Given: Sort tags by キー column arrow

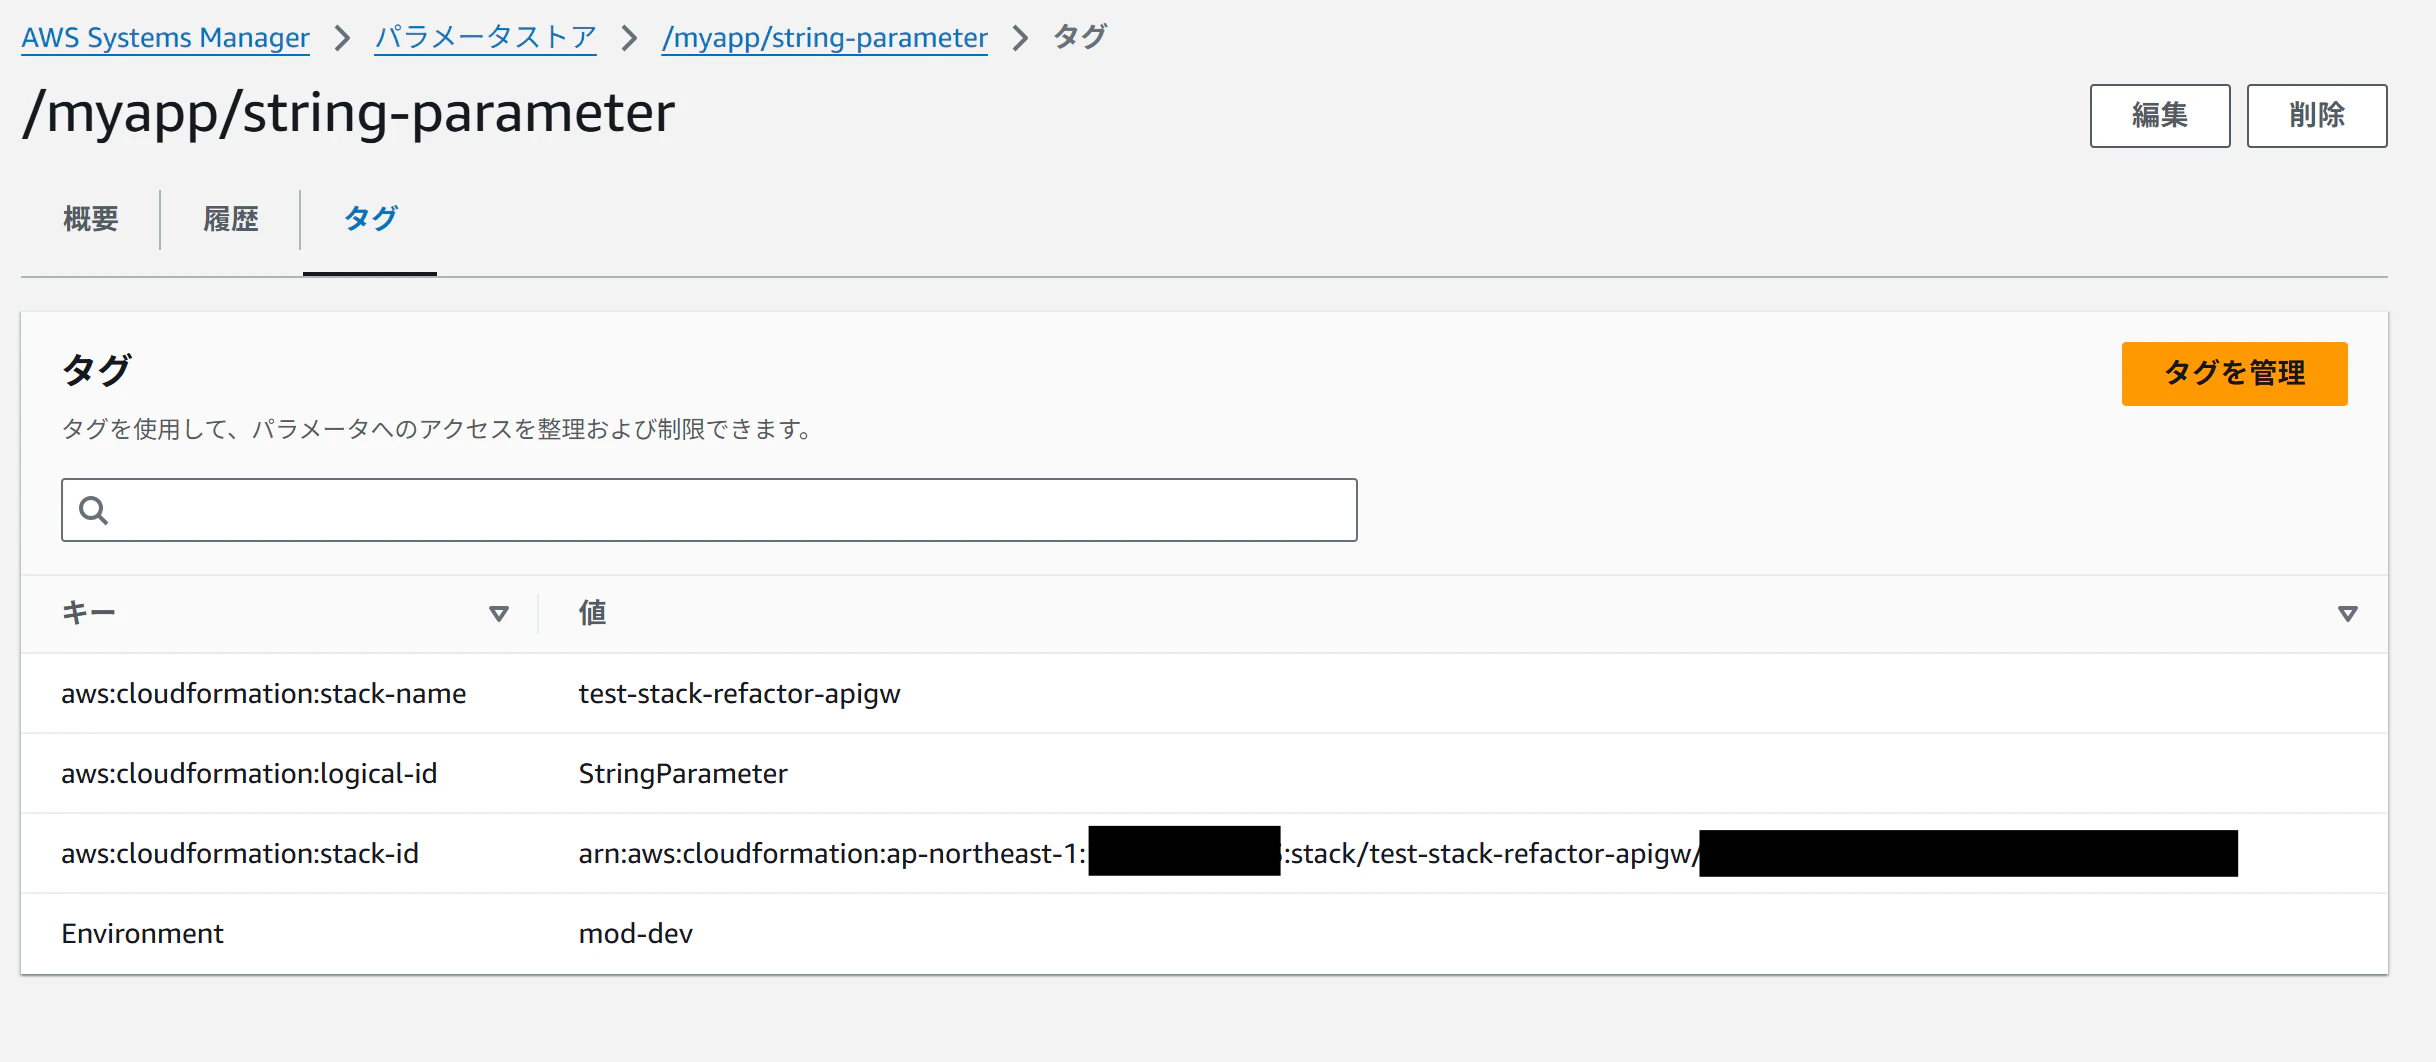Looking at the screenshot, I should (x=499, y=614).
